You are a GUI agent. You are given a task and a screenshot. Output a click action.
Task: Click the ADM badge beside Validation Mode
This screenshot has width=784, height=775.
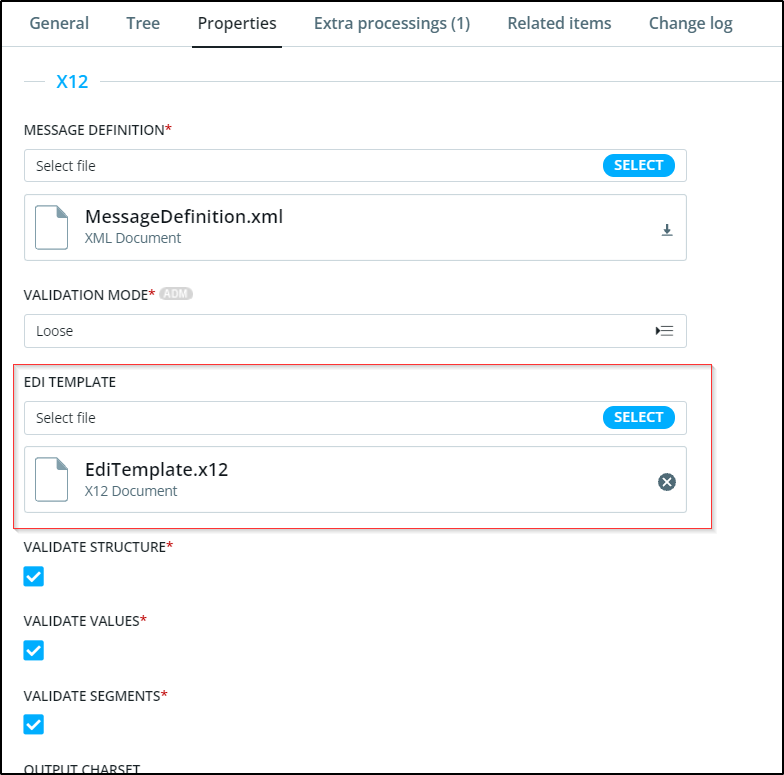pos(176,294)
